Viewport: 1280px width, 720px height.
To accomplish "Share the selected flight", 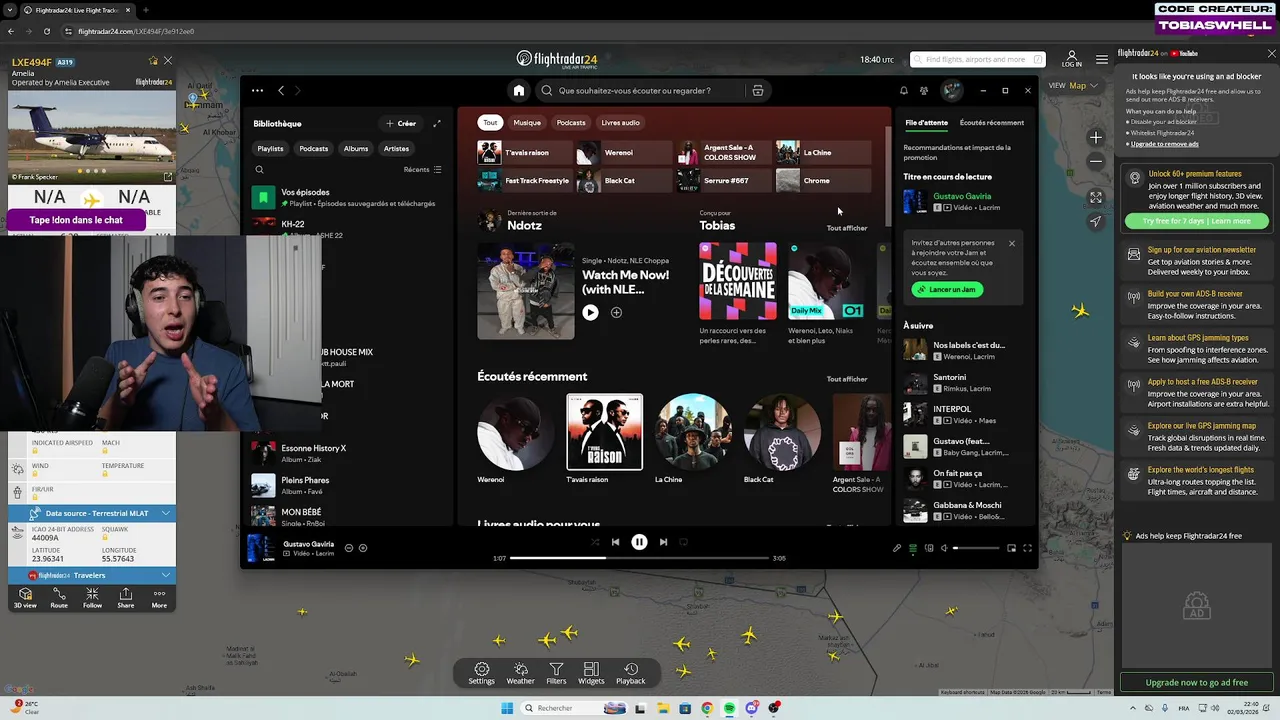I will 125,598.
